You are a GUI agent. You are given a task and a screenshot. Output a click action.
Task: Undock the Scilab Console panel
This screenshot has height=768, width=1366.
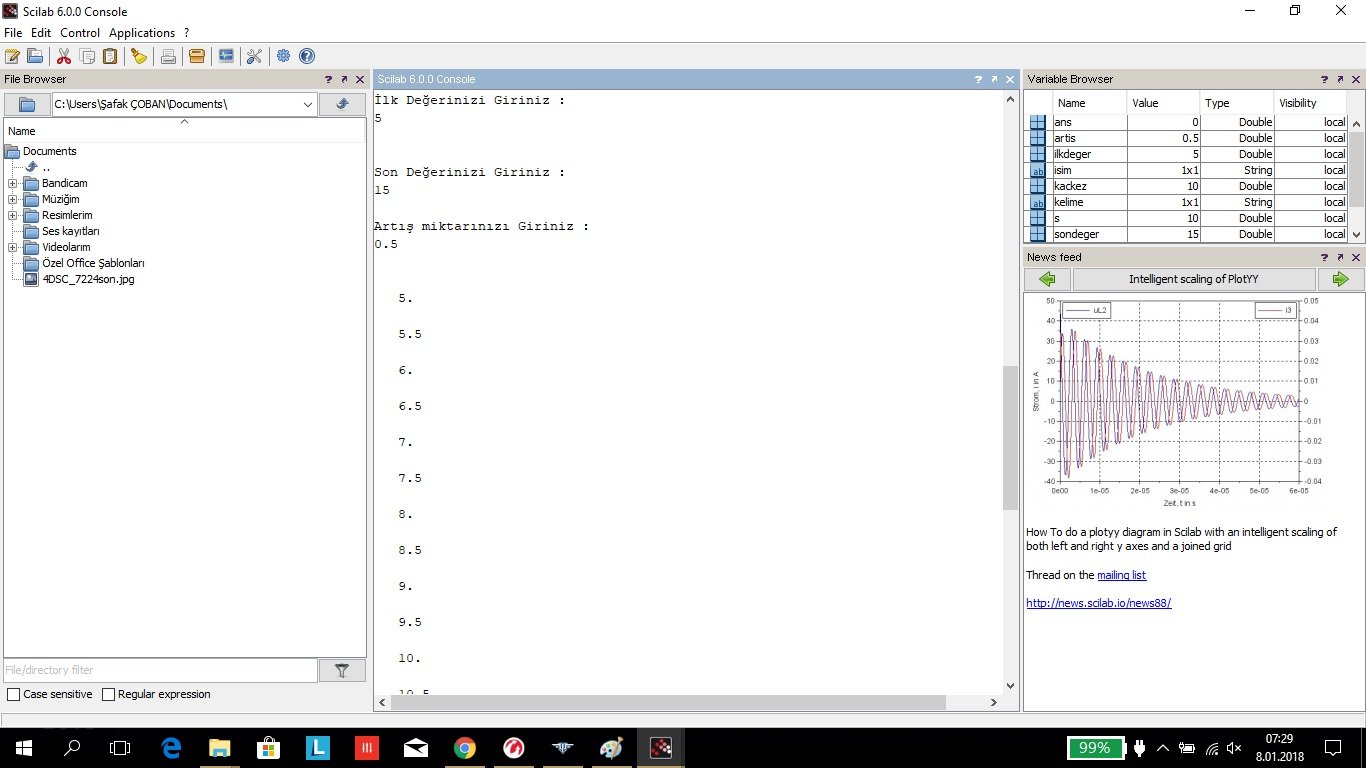[993, 79]
